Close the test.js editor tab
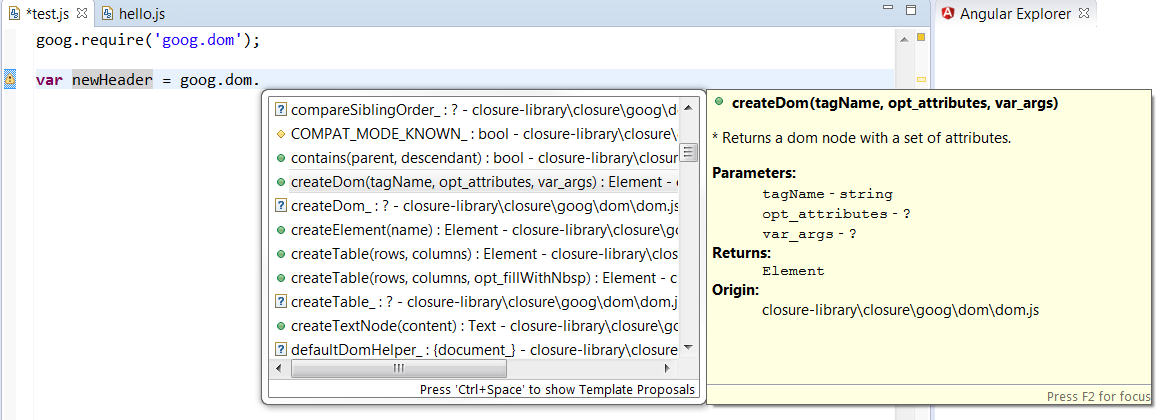The width and height of the screenshot is (1161, 420). (81, 14)
